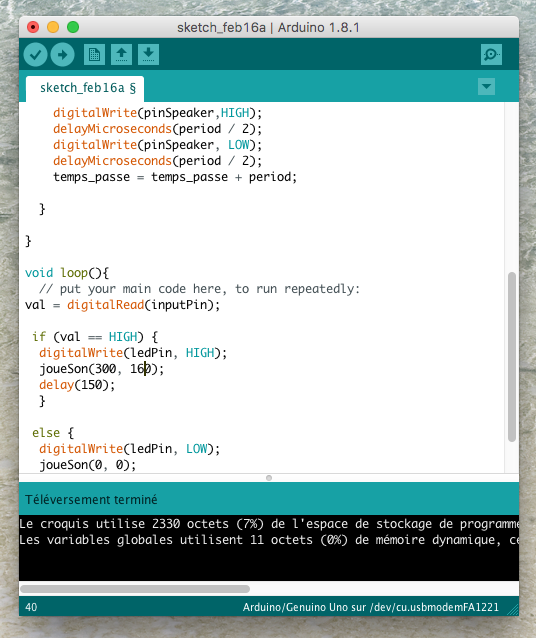The image size is (536, 638).
Task: Click the green zoom window button
Action: 73,27
